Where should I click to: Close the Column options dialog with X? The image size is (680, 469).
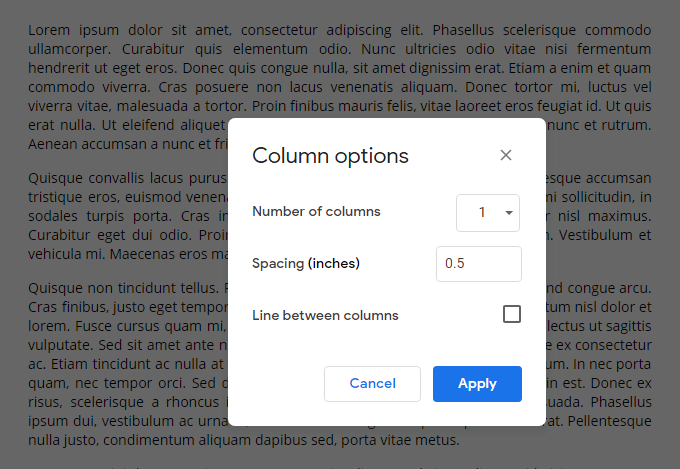(x=506, y=155)
